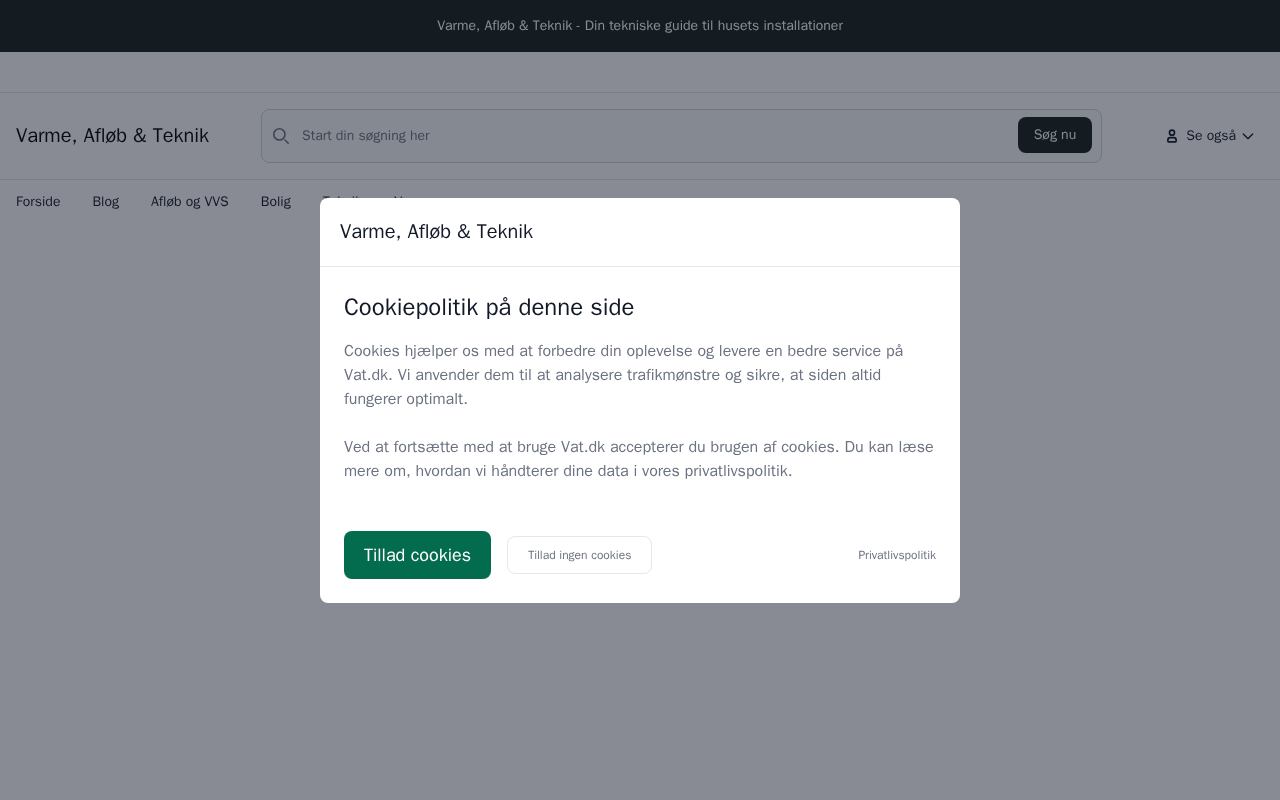Click the Søg nu search button
Viewport: 1280px width, 800px height.
coord(1055,135)
